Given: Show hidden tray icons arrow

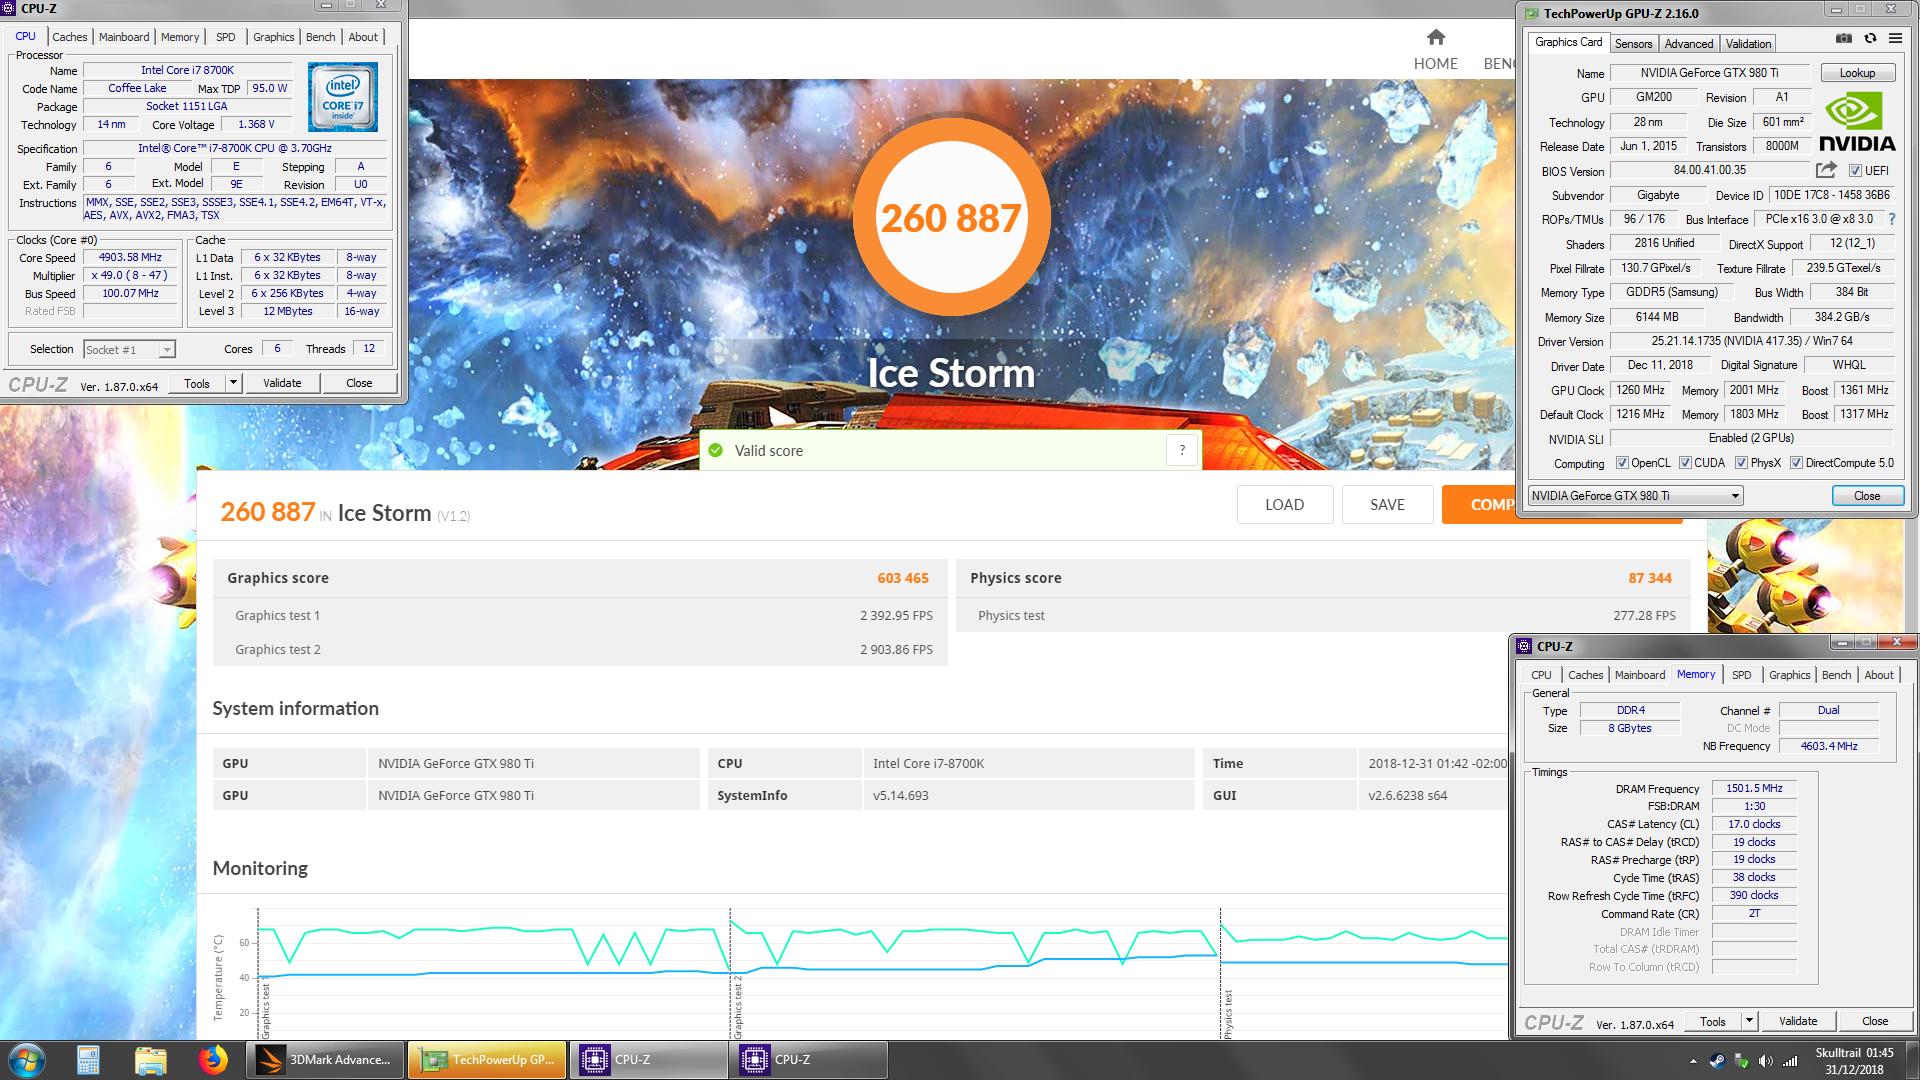Looking at the screenshot, I should 1693,1061.
